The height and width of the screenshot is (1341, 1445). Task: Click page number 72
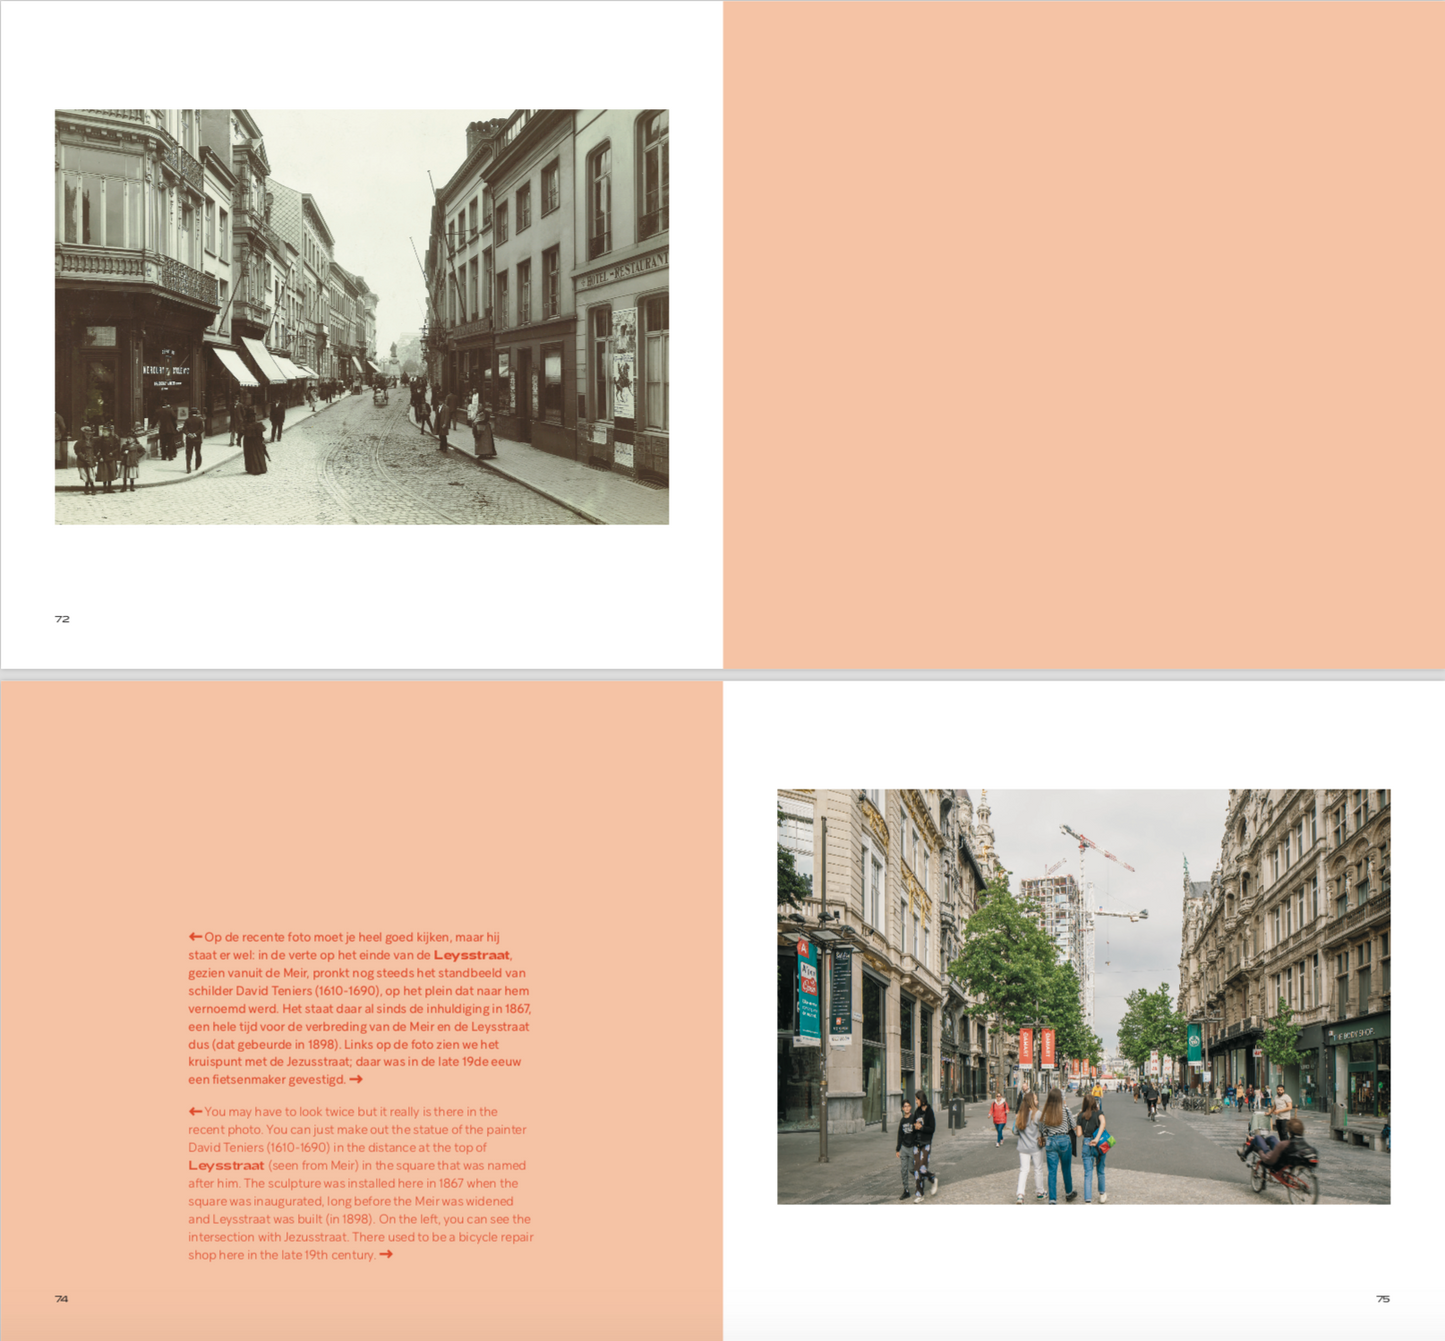62,619
